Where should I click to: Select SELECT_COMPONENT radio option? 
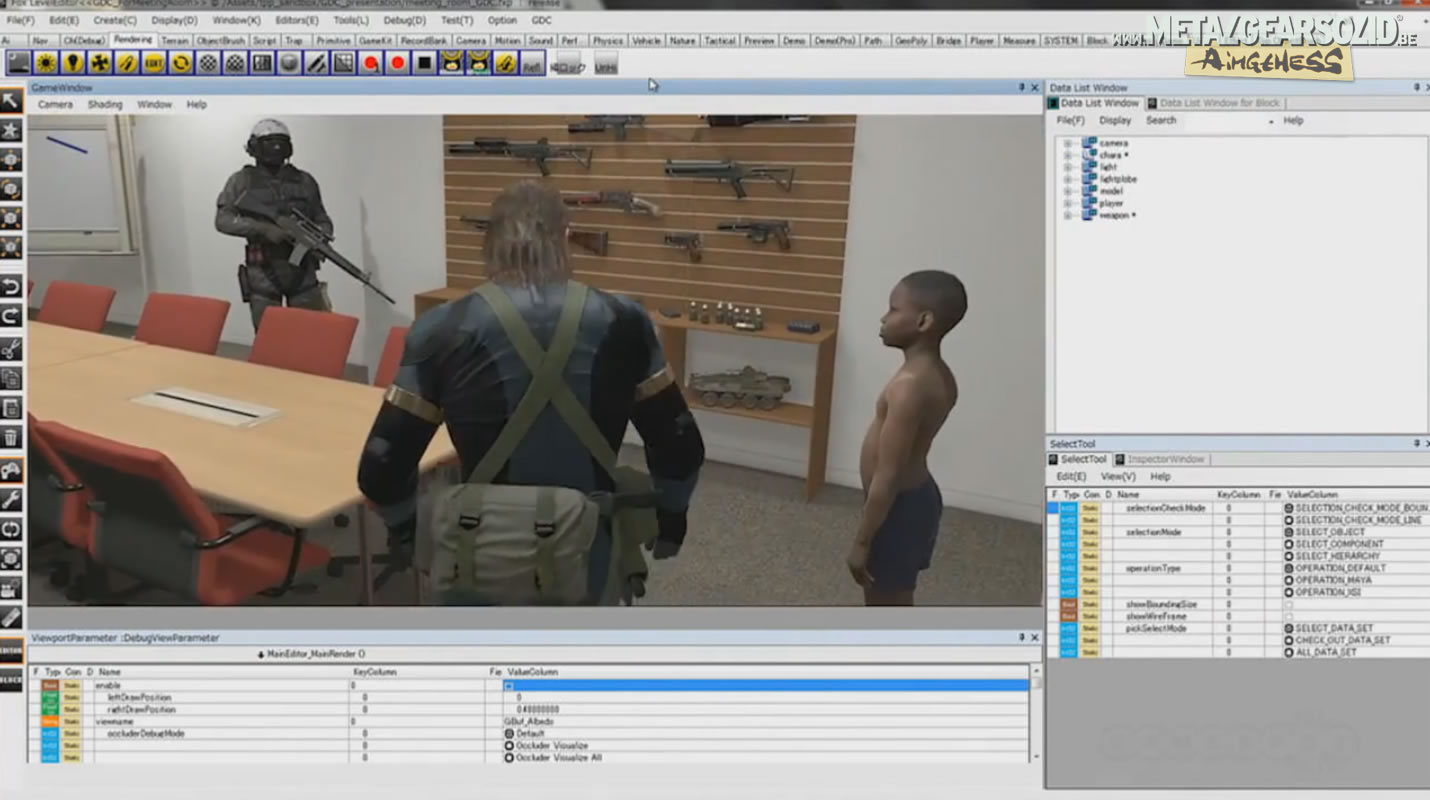pyautogui.click(x=1289, y=545)
